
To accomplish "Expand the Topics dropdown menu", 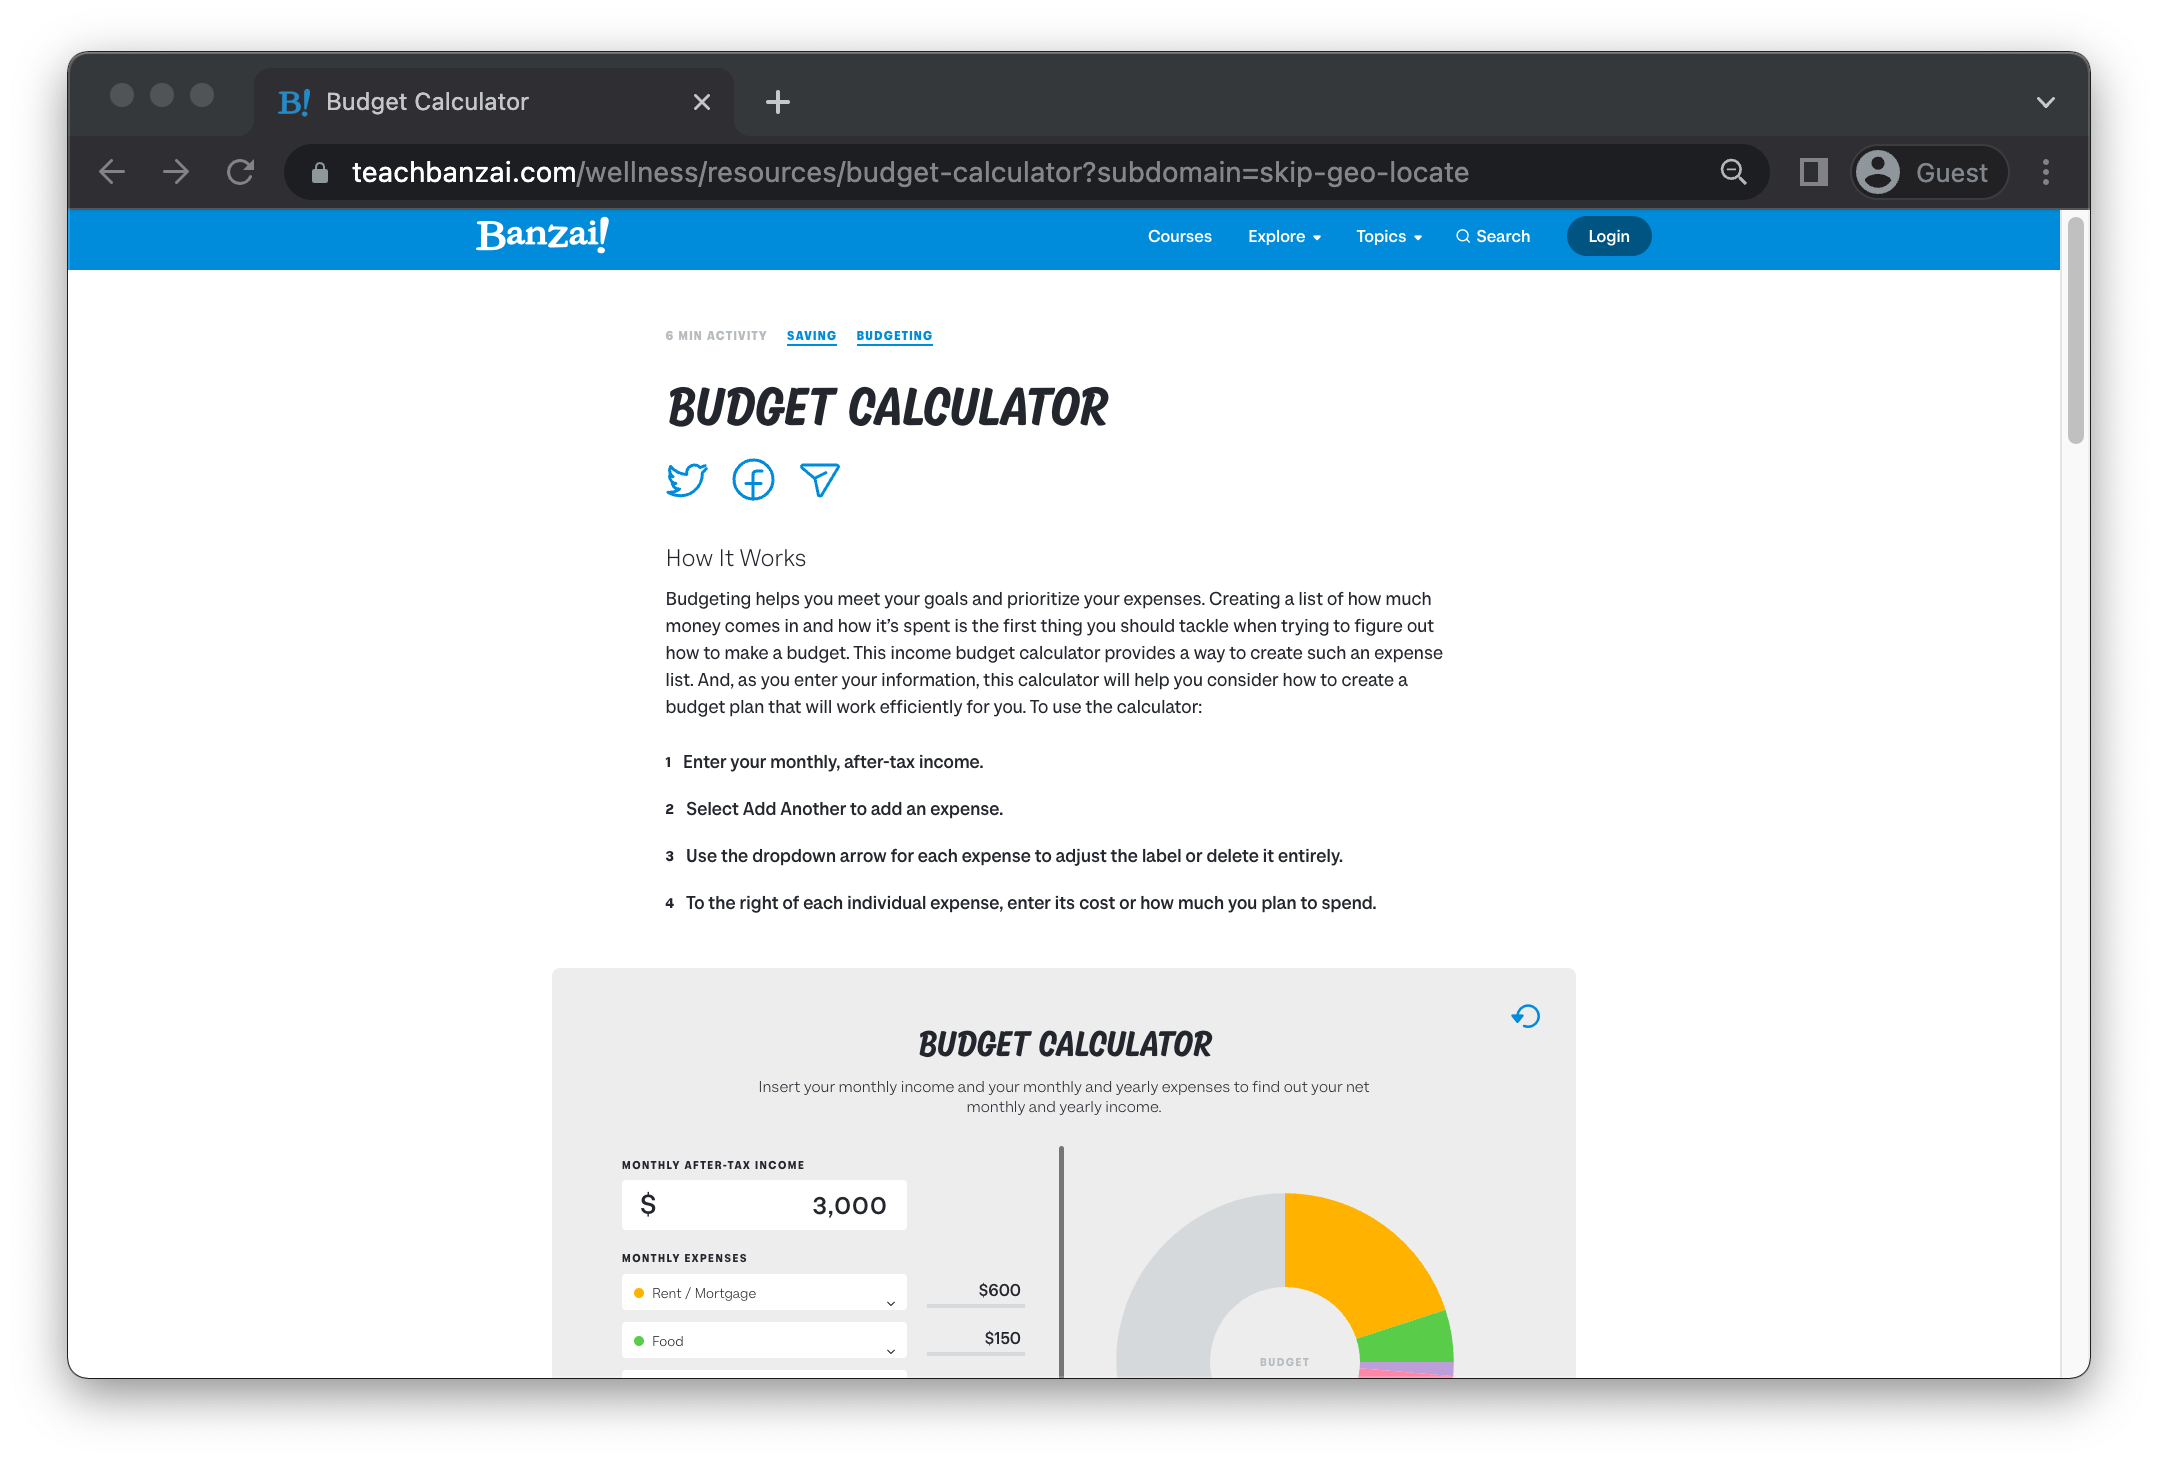I will pos(1388,236).
